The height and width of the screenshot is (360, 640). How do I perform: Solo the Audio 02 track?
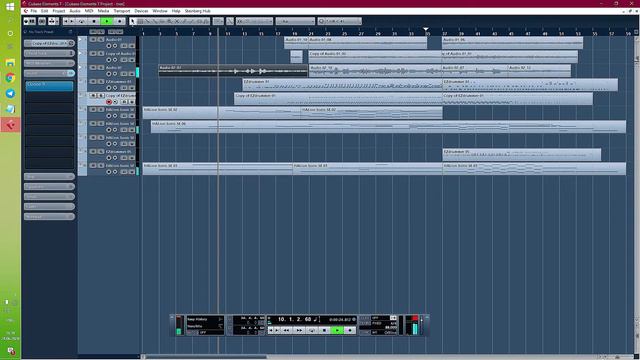[100, 67]
